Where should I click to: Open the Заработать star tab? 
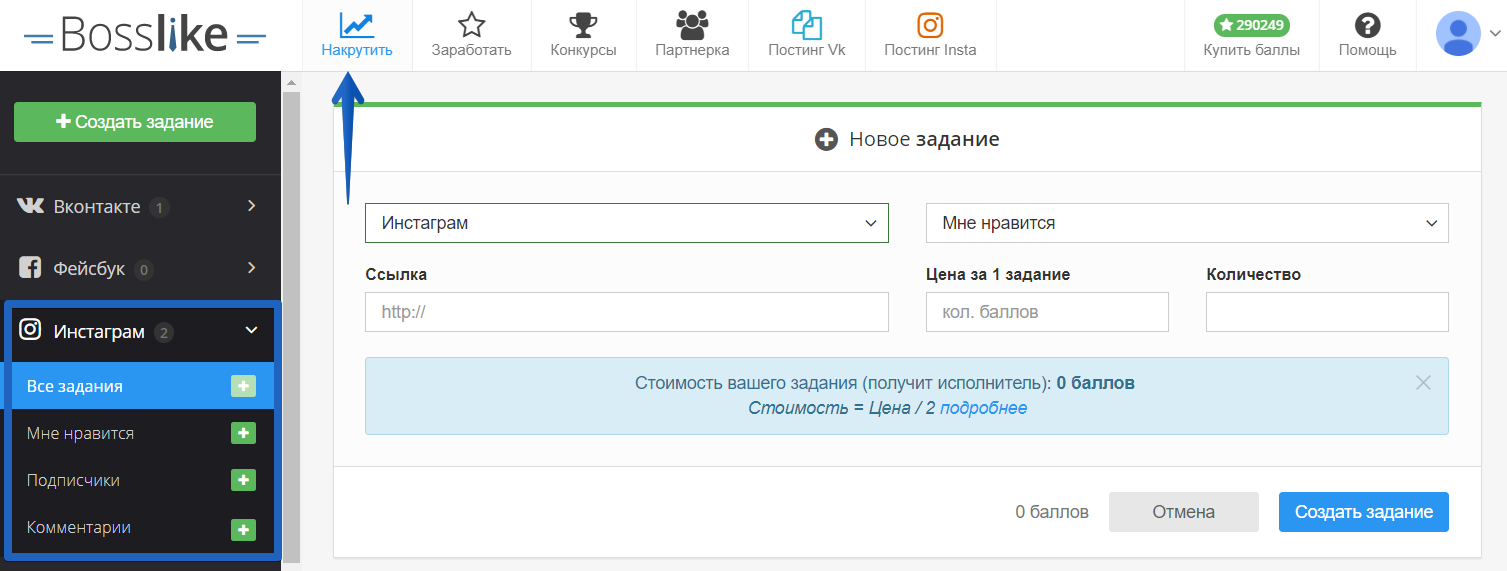tap(471, 36)
